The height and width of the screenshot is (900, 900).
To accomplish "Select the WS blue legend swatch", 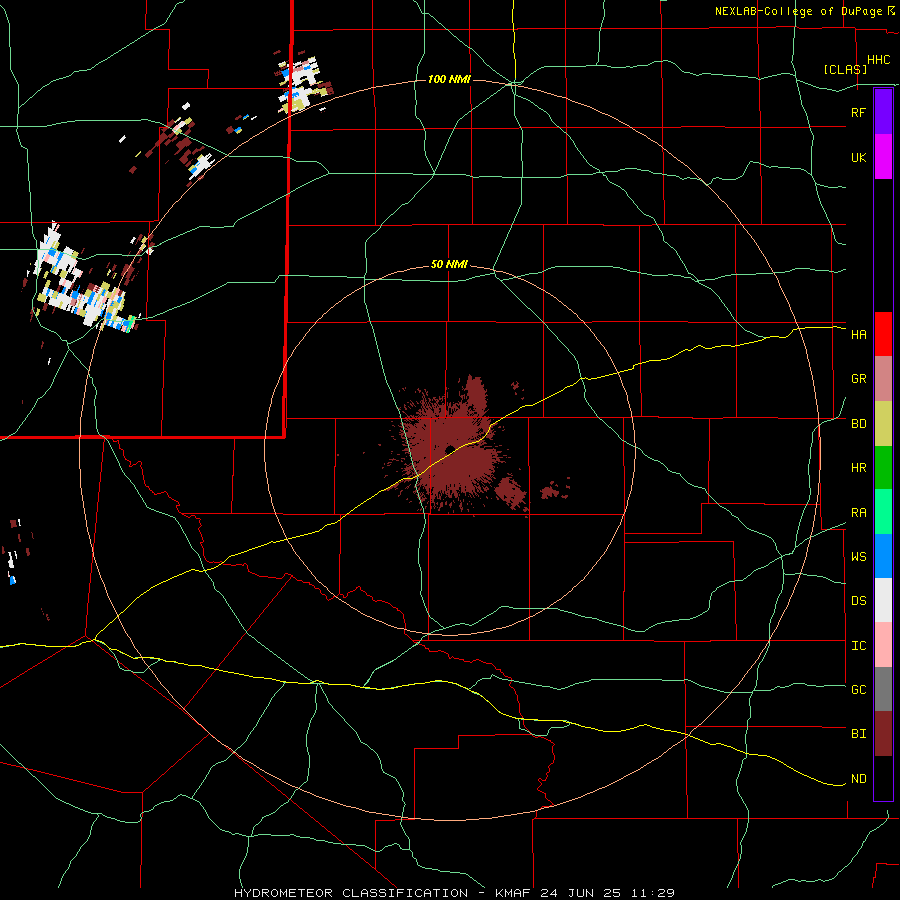I will coord(883,556).
